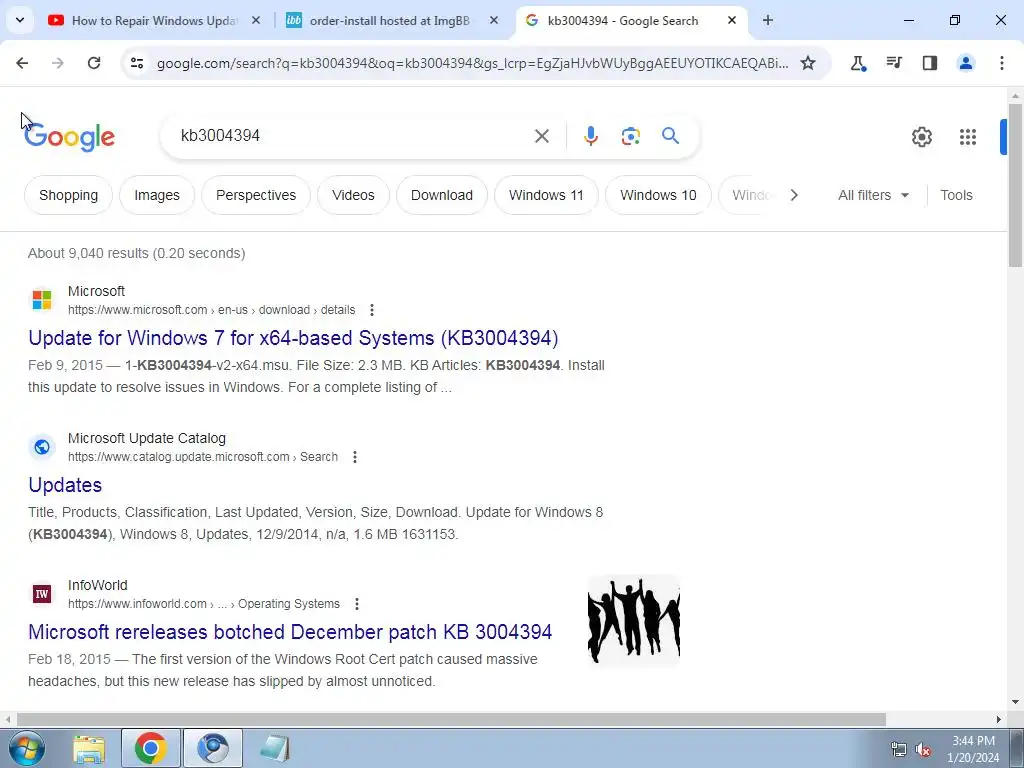Switch to How to Repair Windows Update tab
1024x768 pixels.
(x=154, y=20)
